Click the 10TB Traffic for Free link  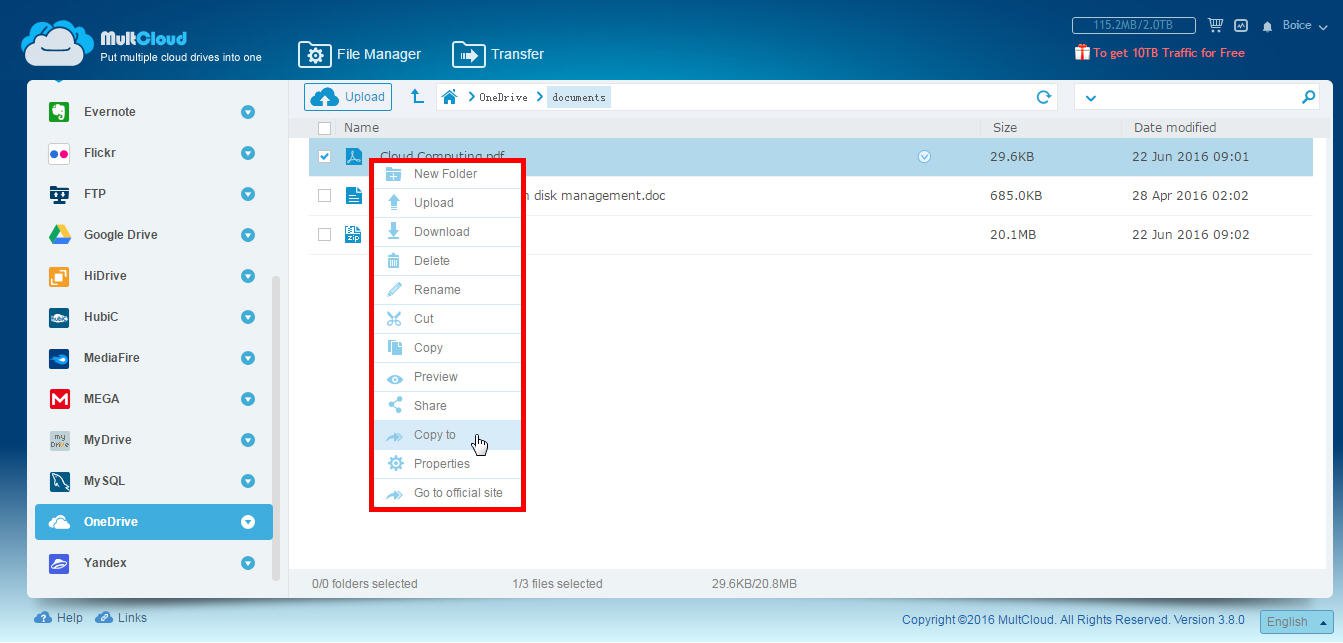1169,53
